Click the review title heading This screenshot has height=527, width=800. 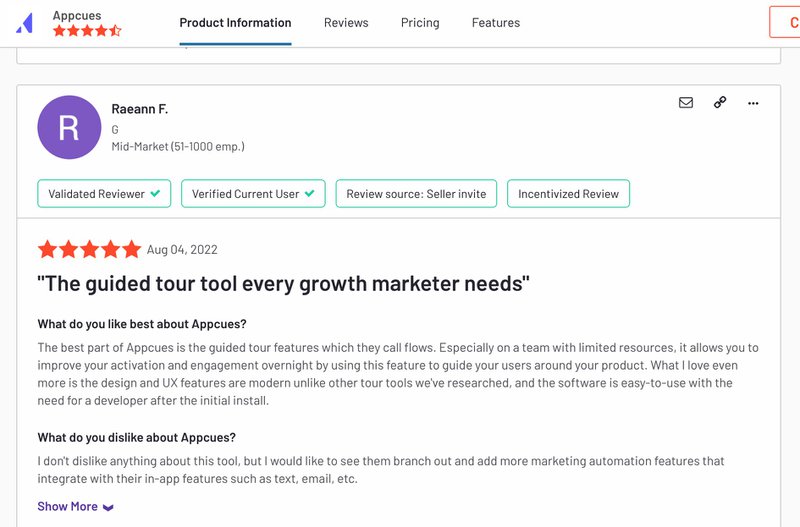click(283, 284)
